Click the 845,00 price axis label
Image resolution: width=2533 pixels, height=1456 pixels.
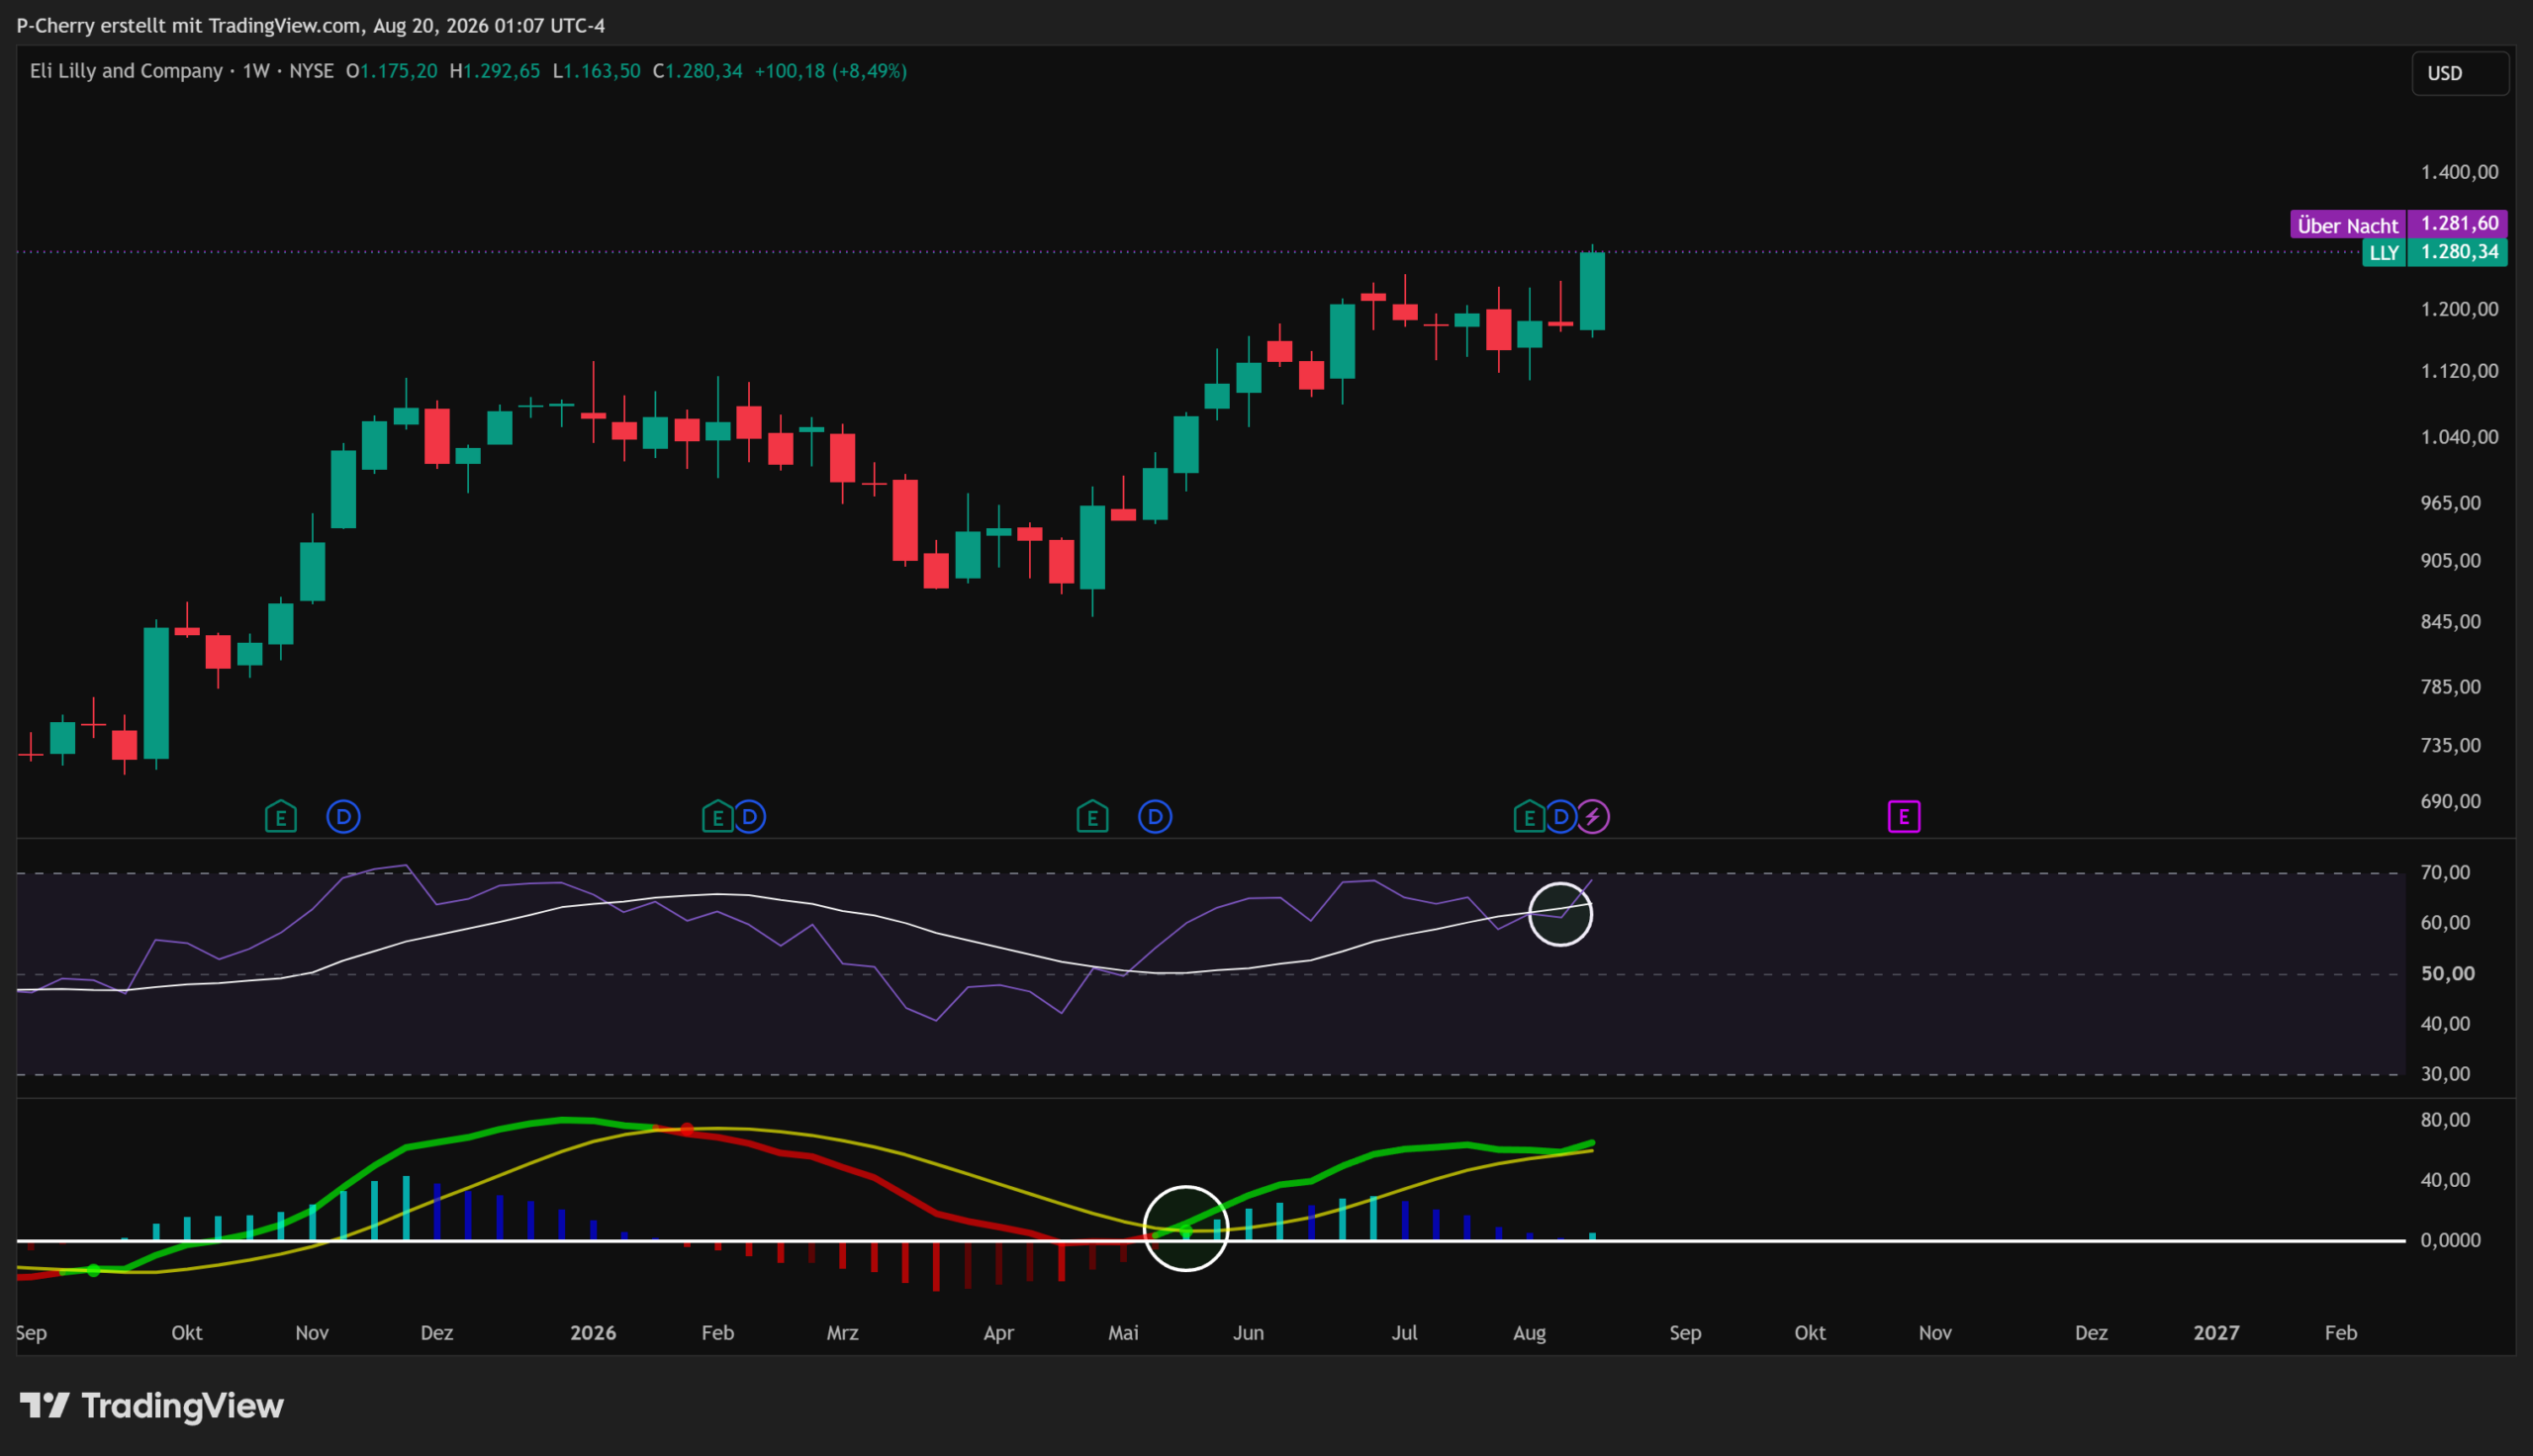click(x=2451, y=622)
